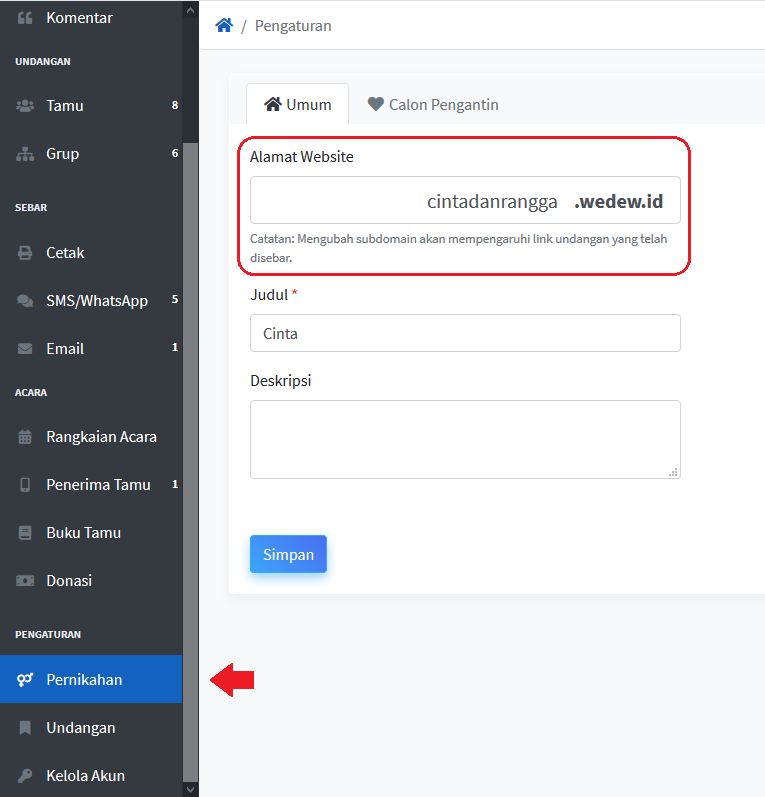765x797 pixels.
Task: Click the house icon in Umum tab
Action: [273, 104]
